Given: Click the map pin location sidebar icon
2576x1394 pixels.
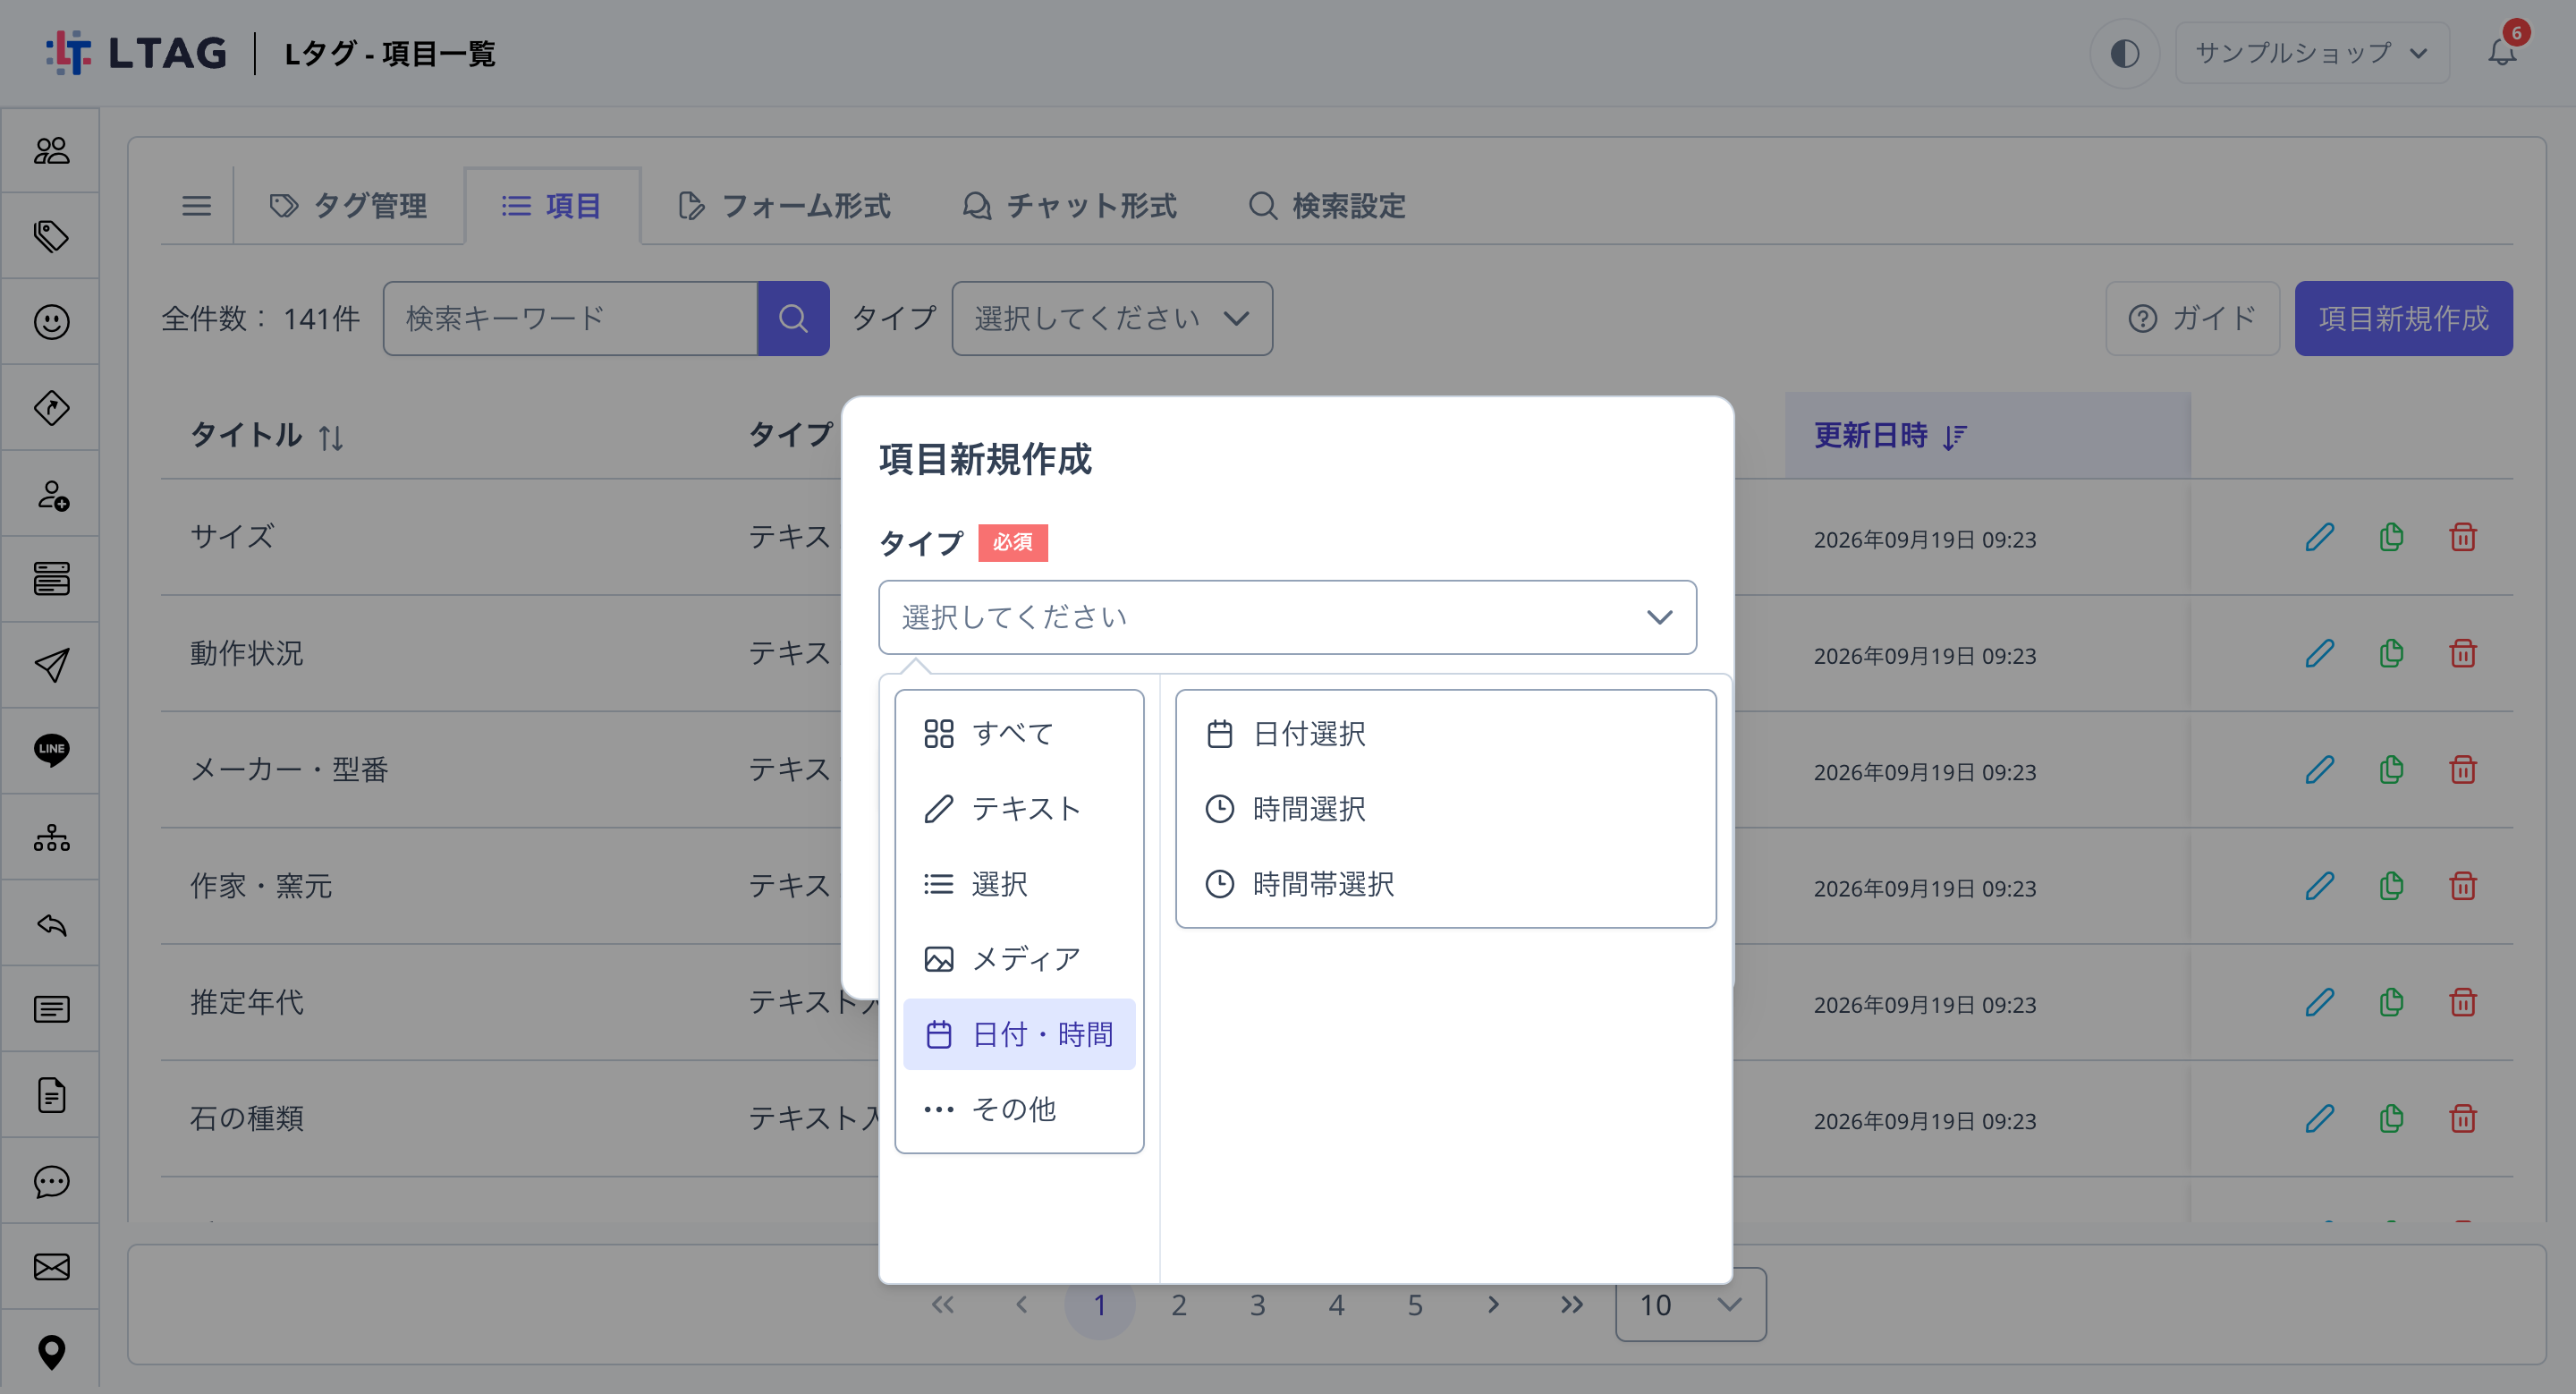Looking at the screenshot, I should [x=51, y=1352].
